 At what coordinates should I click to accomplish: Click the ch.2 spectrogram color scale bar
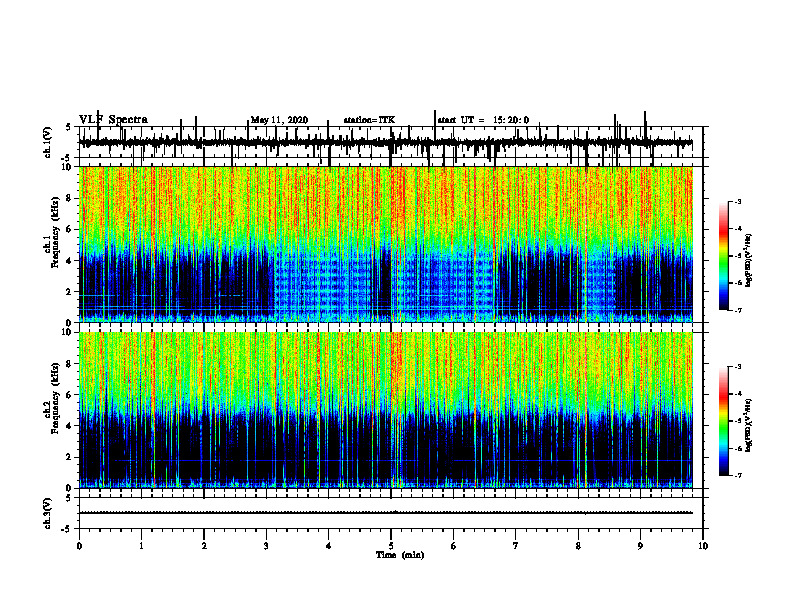[x=723, y=421]
